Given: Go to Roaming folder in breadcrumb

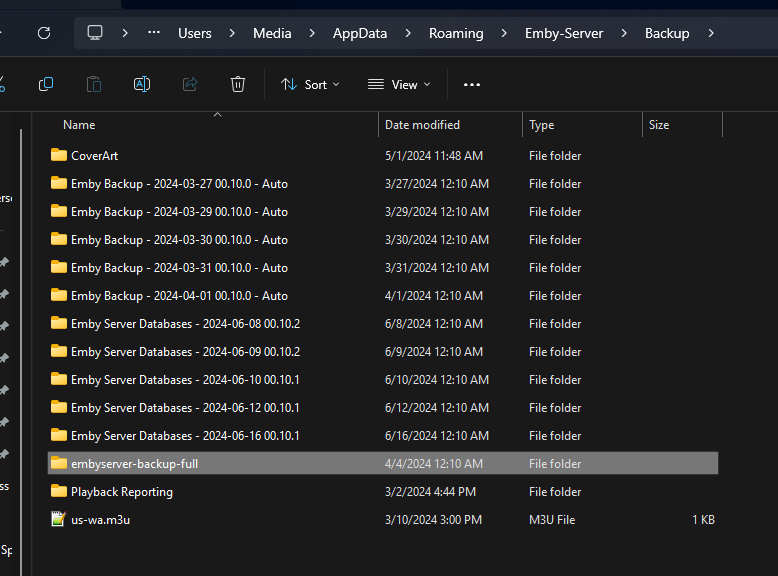Looking at the screenshot, I should [x=456, y=33].
